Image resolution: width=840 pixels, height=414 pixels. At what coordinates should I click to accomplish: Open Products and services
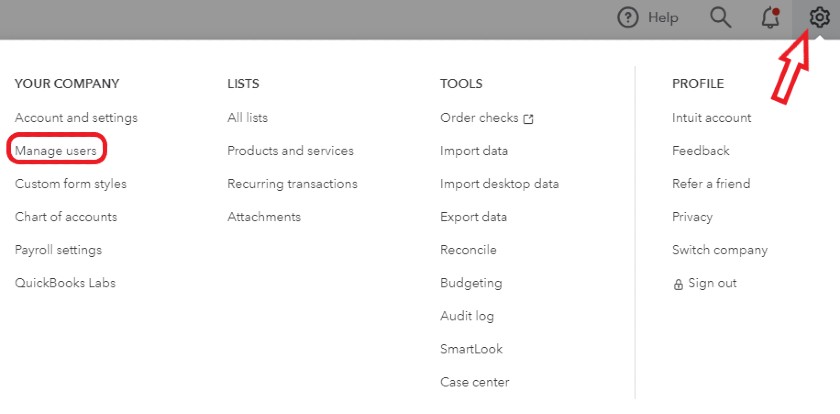(x=290, y=151)
